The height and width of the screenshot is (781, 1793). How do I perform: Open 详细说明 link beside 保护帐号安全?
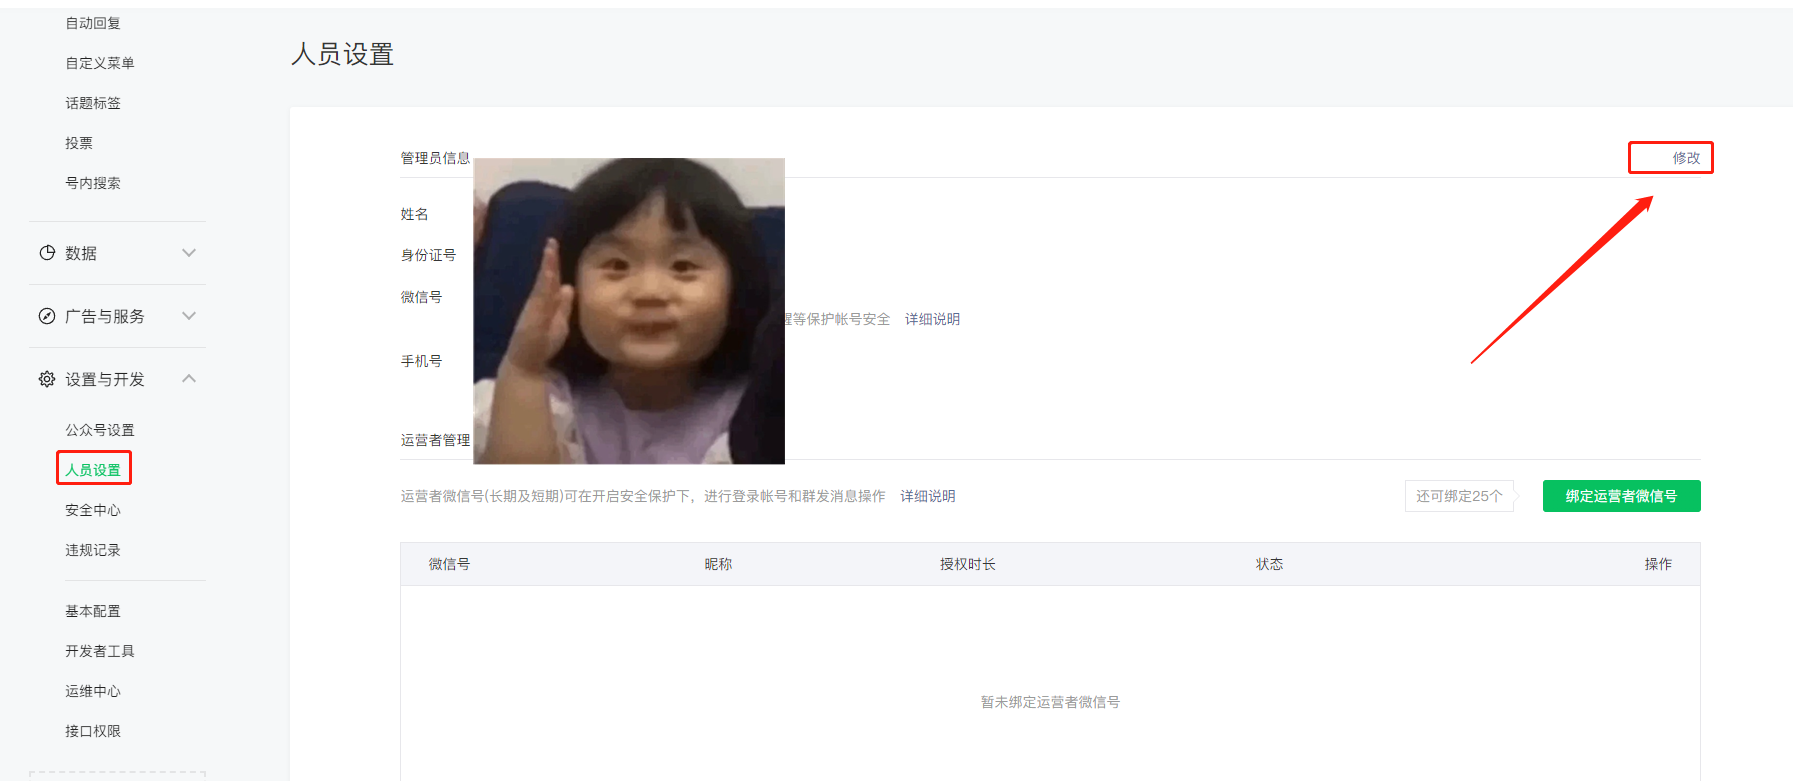pos(932,319)
